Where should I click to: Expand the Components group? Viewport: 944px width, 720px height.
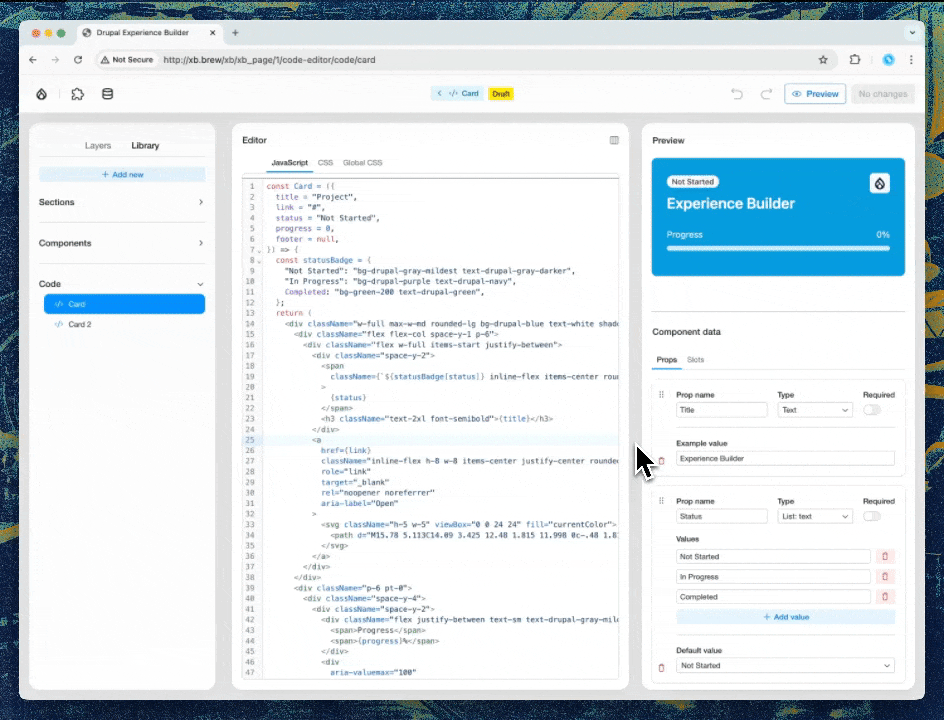pos(121,243)
